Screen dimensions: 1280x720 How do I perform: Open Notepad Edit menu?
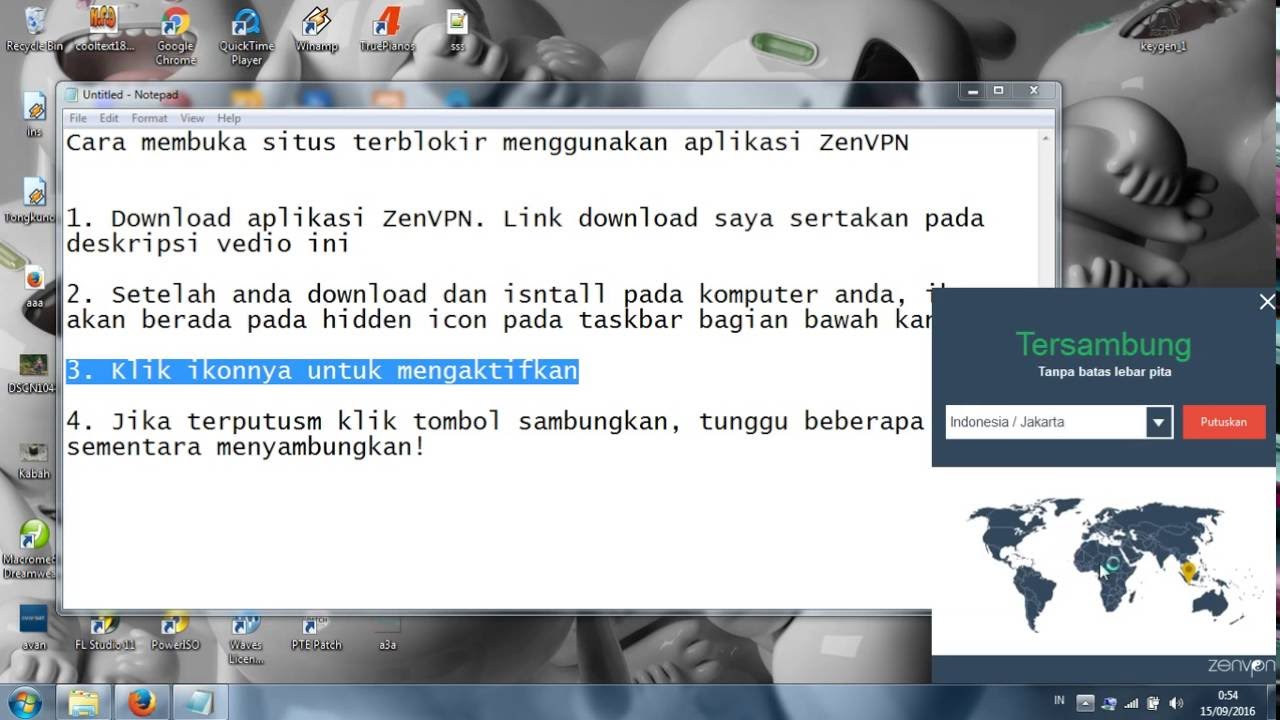109,118
